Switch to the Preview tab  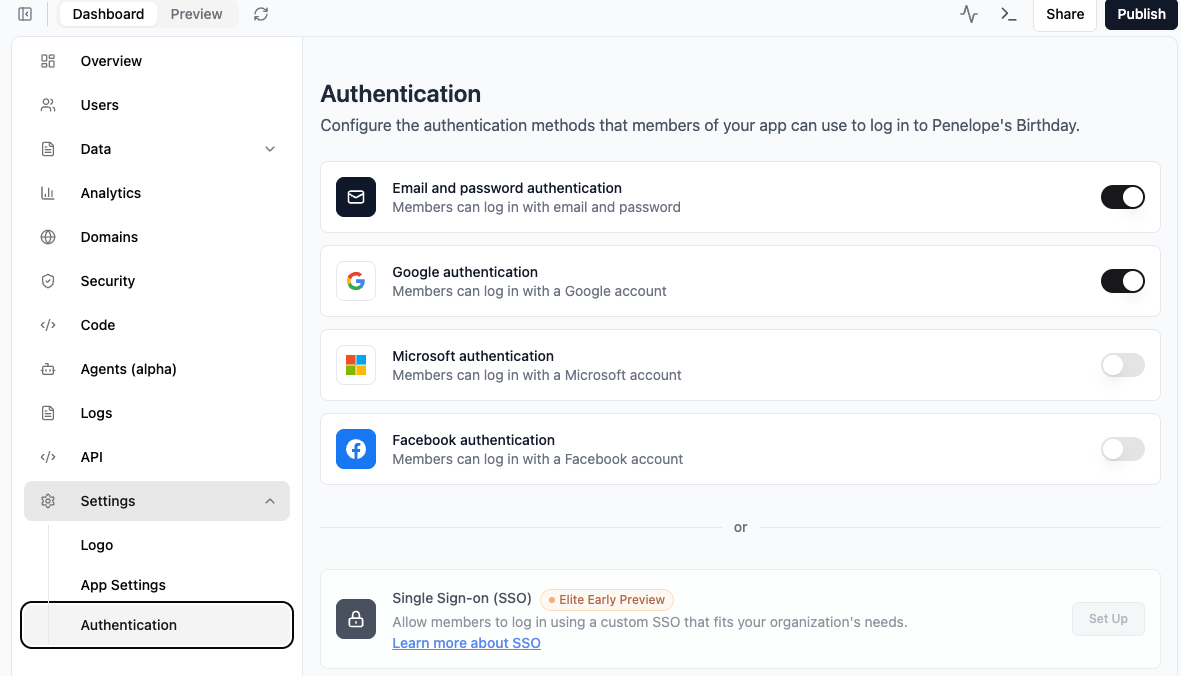tap(196, 14)
